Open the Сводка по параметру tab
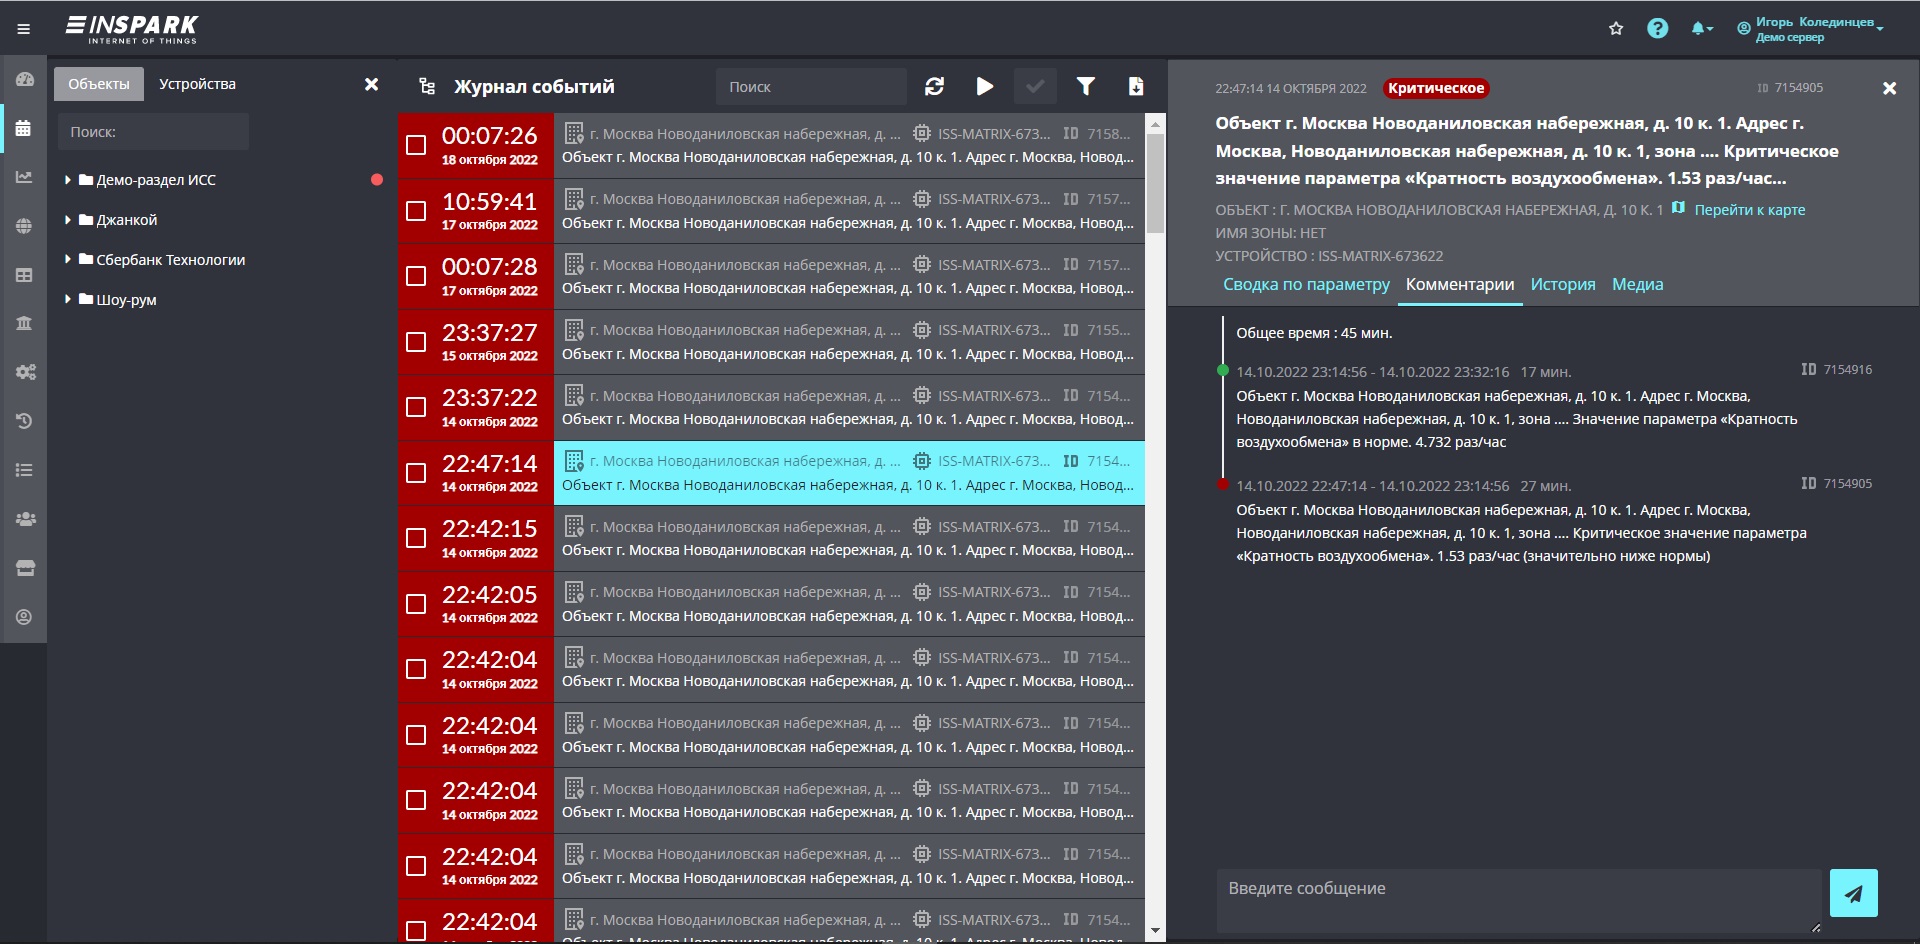 click(x=1306, y=285)
